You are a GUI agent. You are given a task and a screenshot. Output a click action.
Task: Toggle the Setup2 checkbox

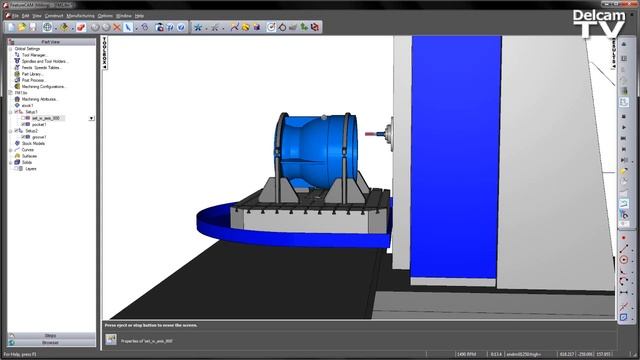(17, 131)
